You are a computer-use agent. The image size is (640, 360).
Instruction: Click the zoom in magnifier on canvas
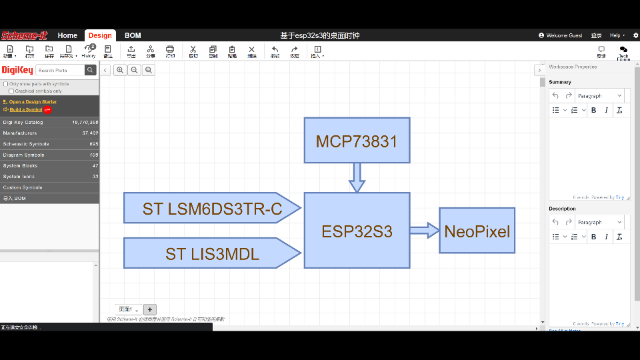point(120,70)
